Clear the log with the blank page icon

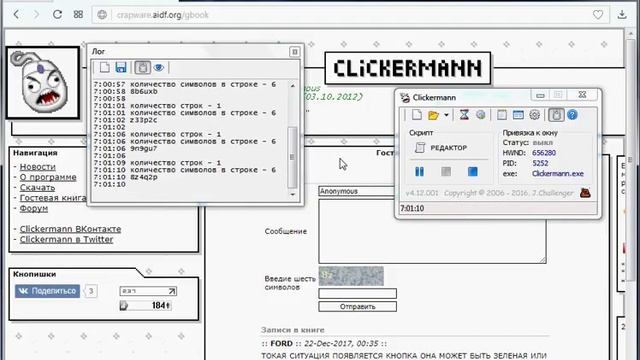104,67
